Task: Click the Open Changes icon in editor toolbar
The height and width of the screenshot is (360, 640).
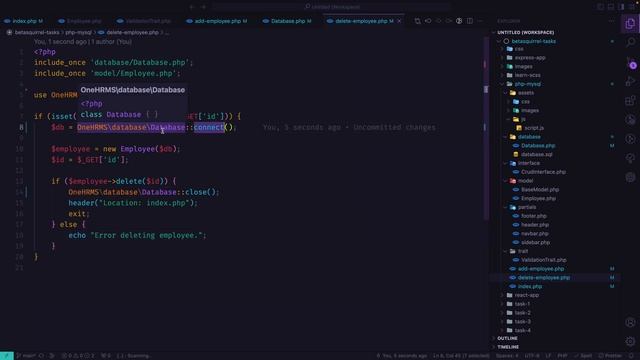Action: click(418, 21)
